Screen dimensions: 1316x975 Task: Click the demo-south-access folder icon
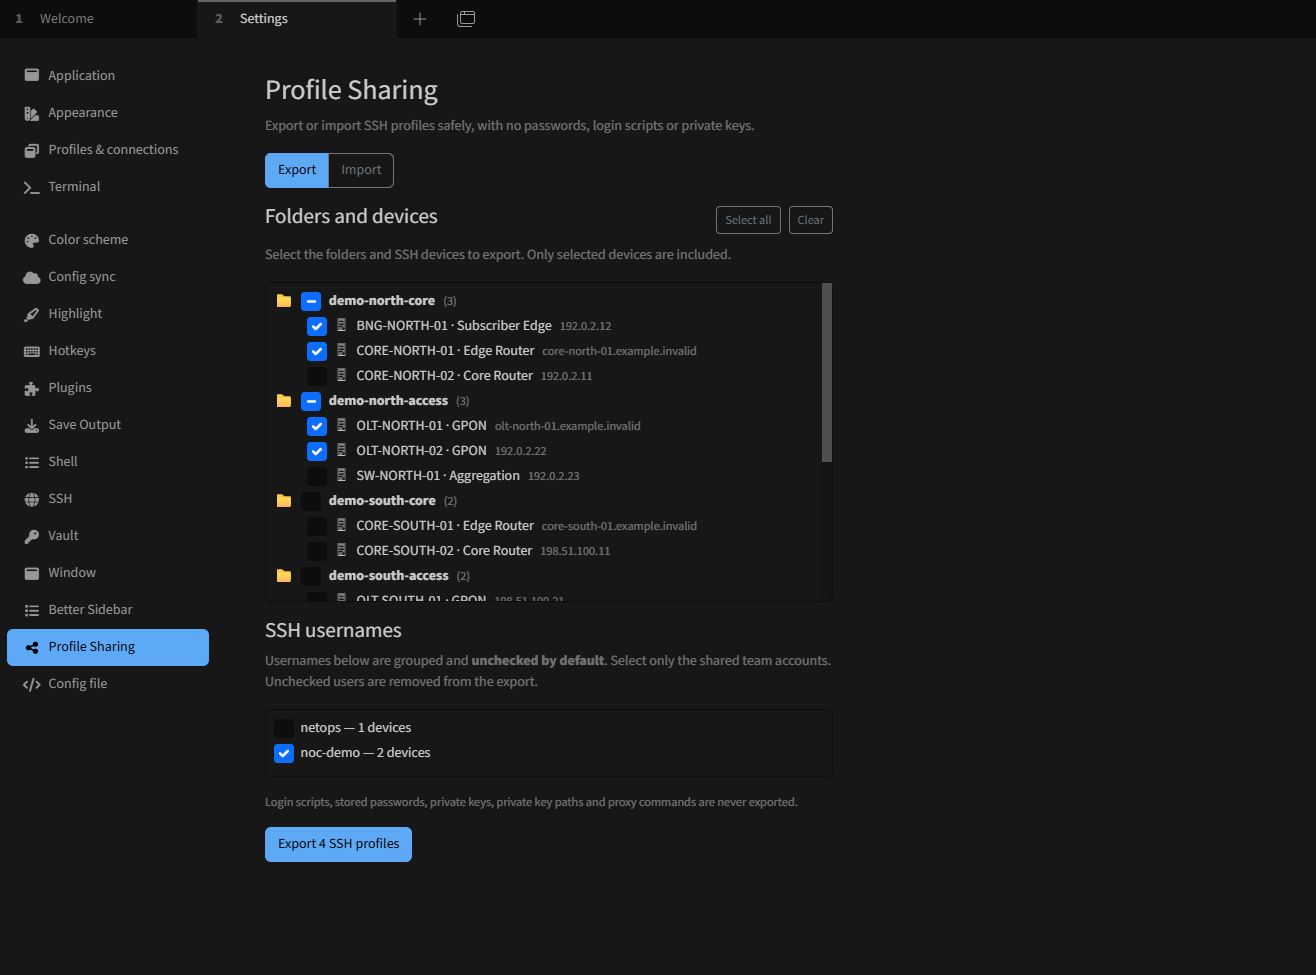[x=284, y=575]
